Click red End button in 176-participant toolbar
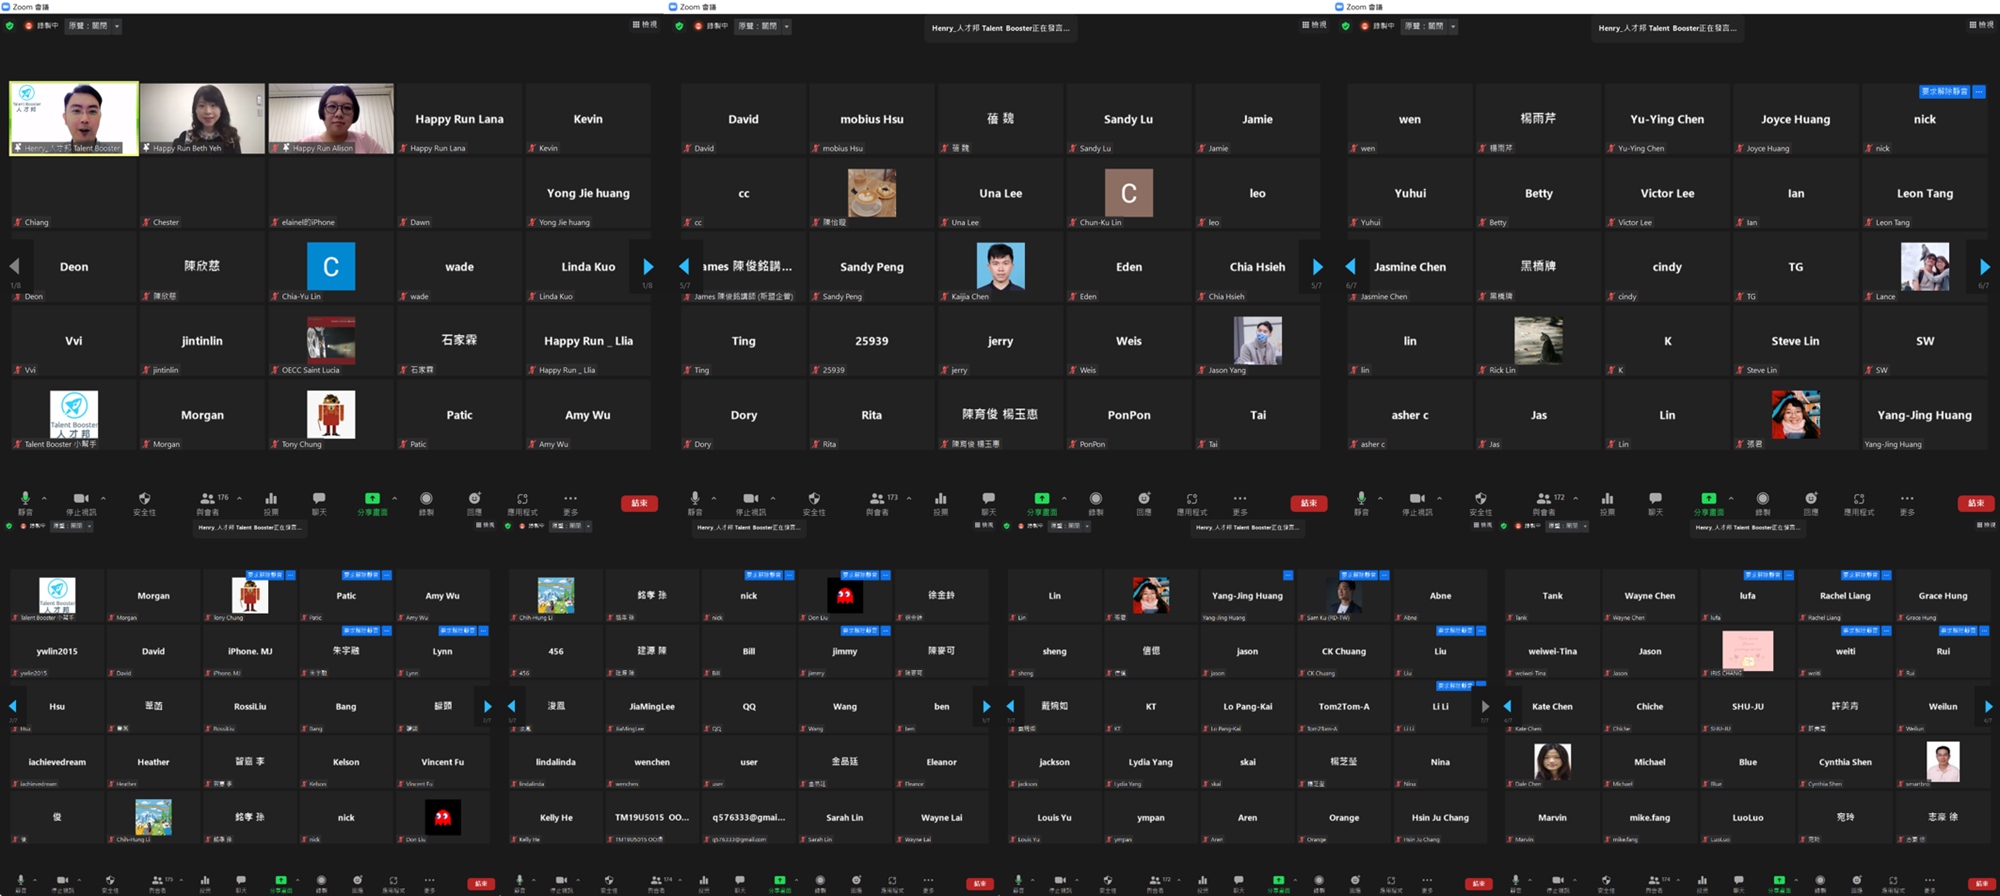Image resolution: width=2000 pixels, height=896 pixels. click(639, 503)
